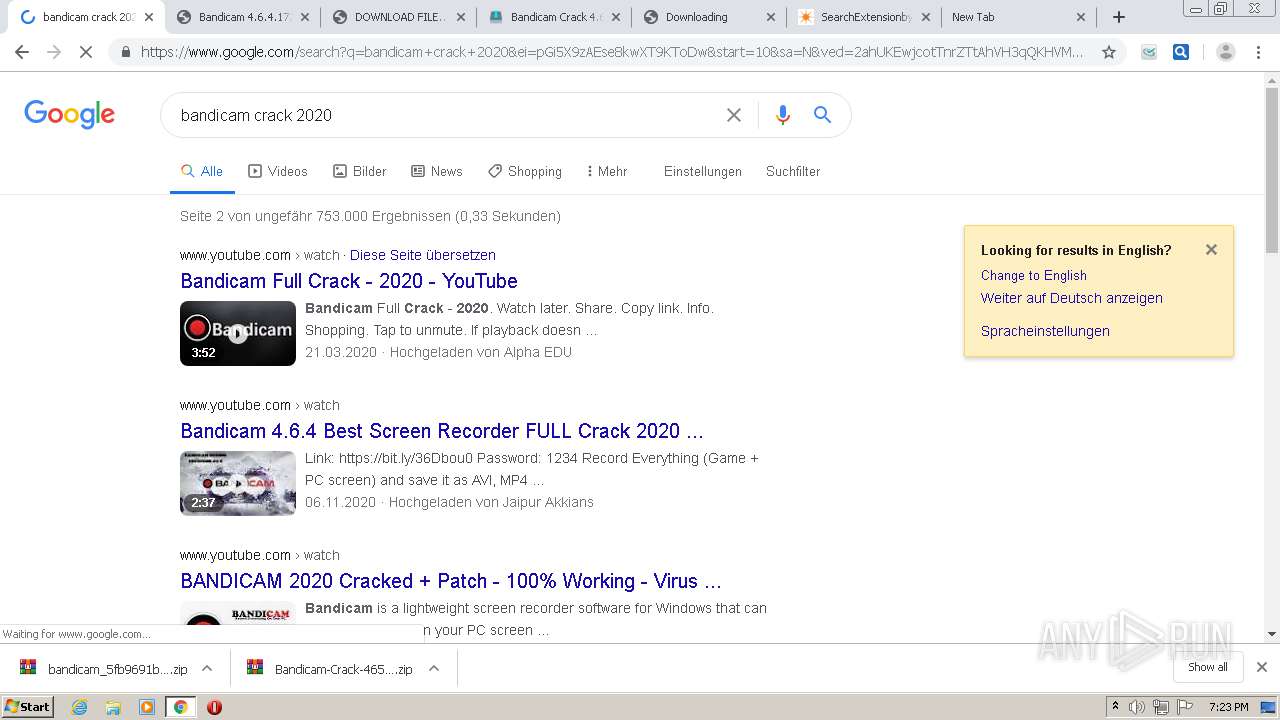Screen dimensions: 1280x720
Task: Open Suchfilter tools
Action: coord(793,171)
